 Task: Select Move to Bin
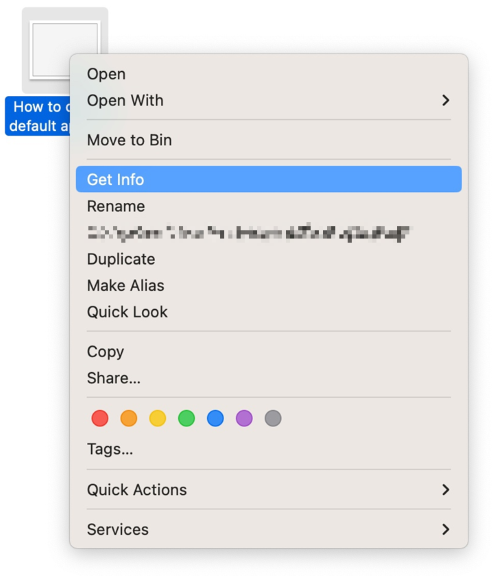coord(269,140)
